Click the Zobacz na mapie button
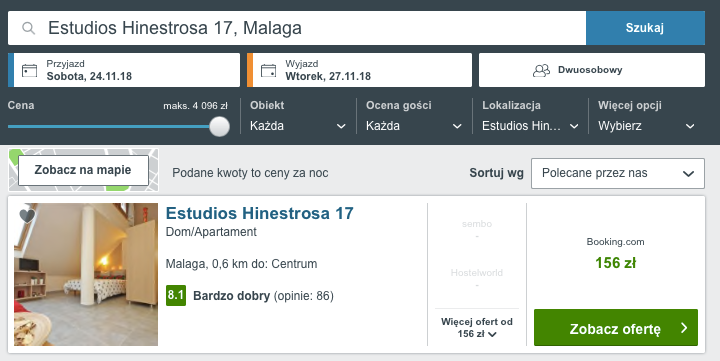 click(83, 170)
